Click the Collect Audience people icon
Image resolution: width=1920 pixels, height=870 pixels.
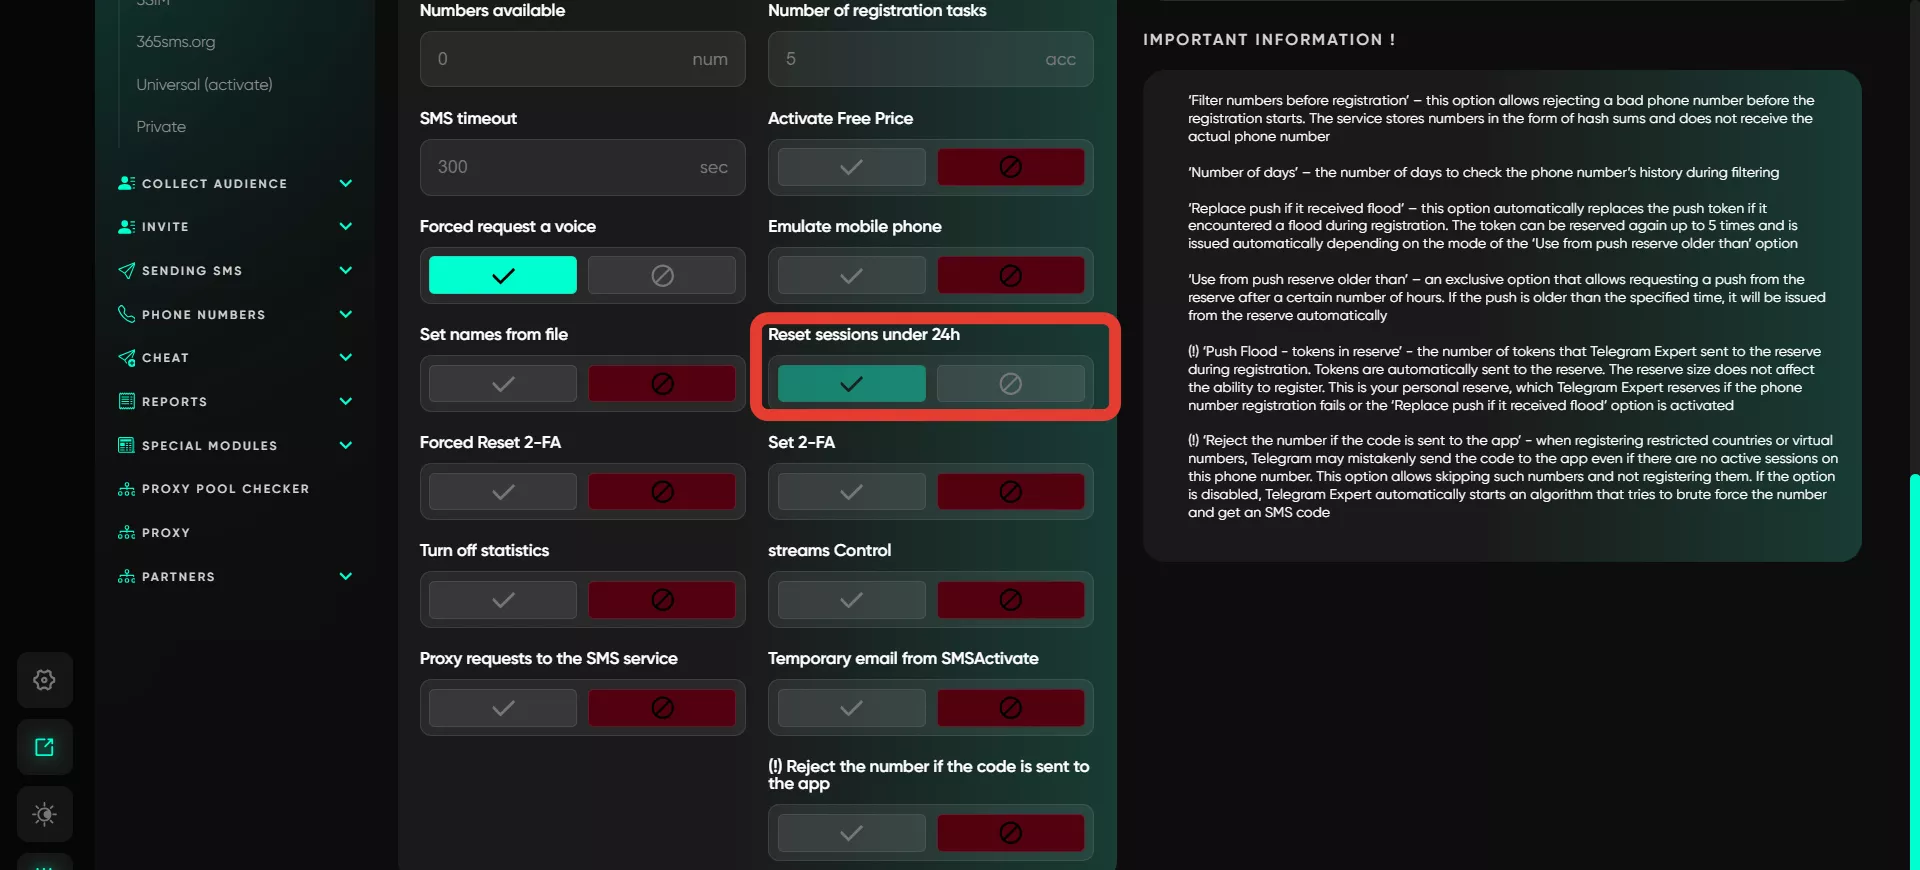point(126,183)
